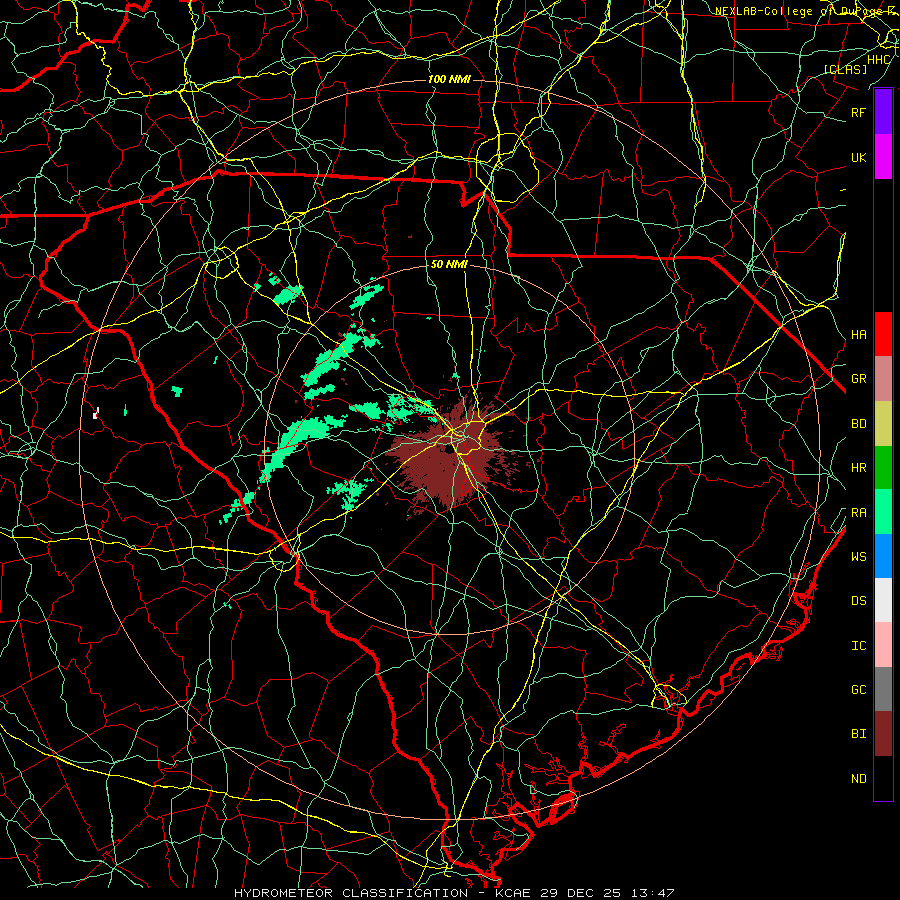Click the 'IC' legend label
This screenshot has height=900, width=900.
858,646
